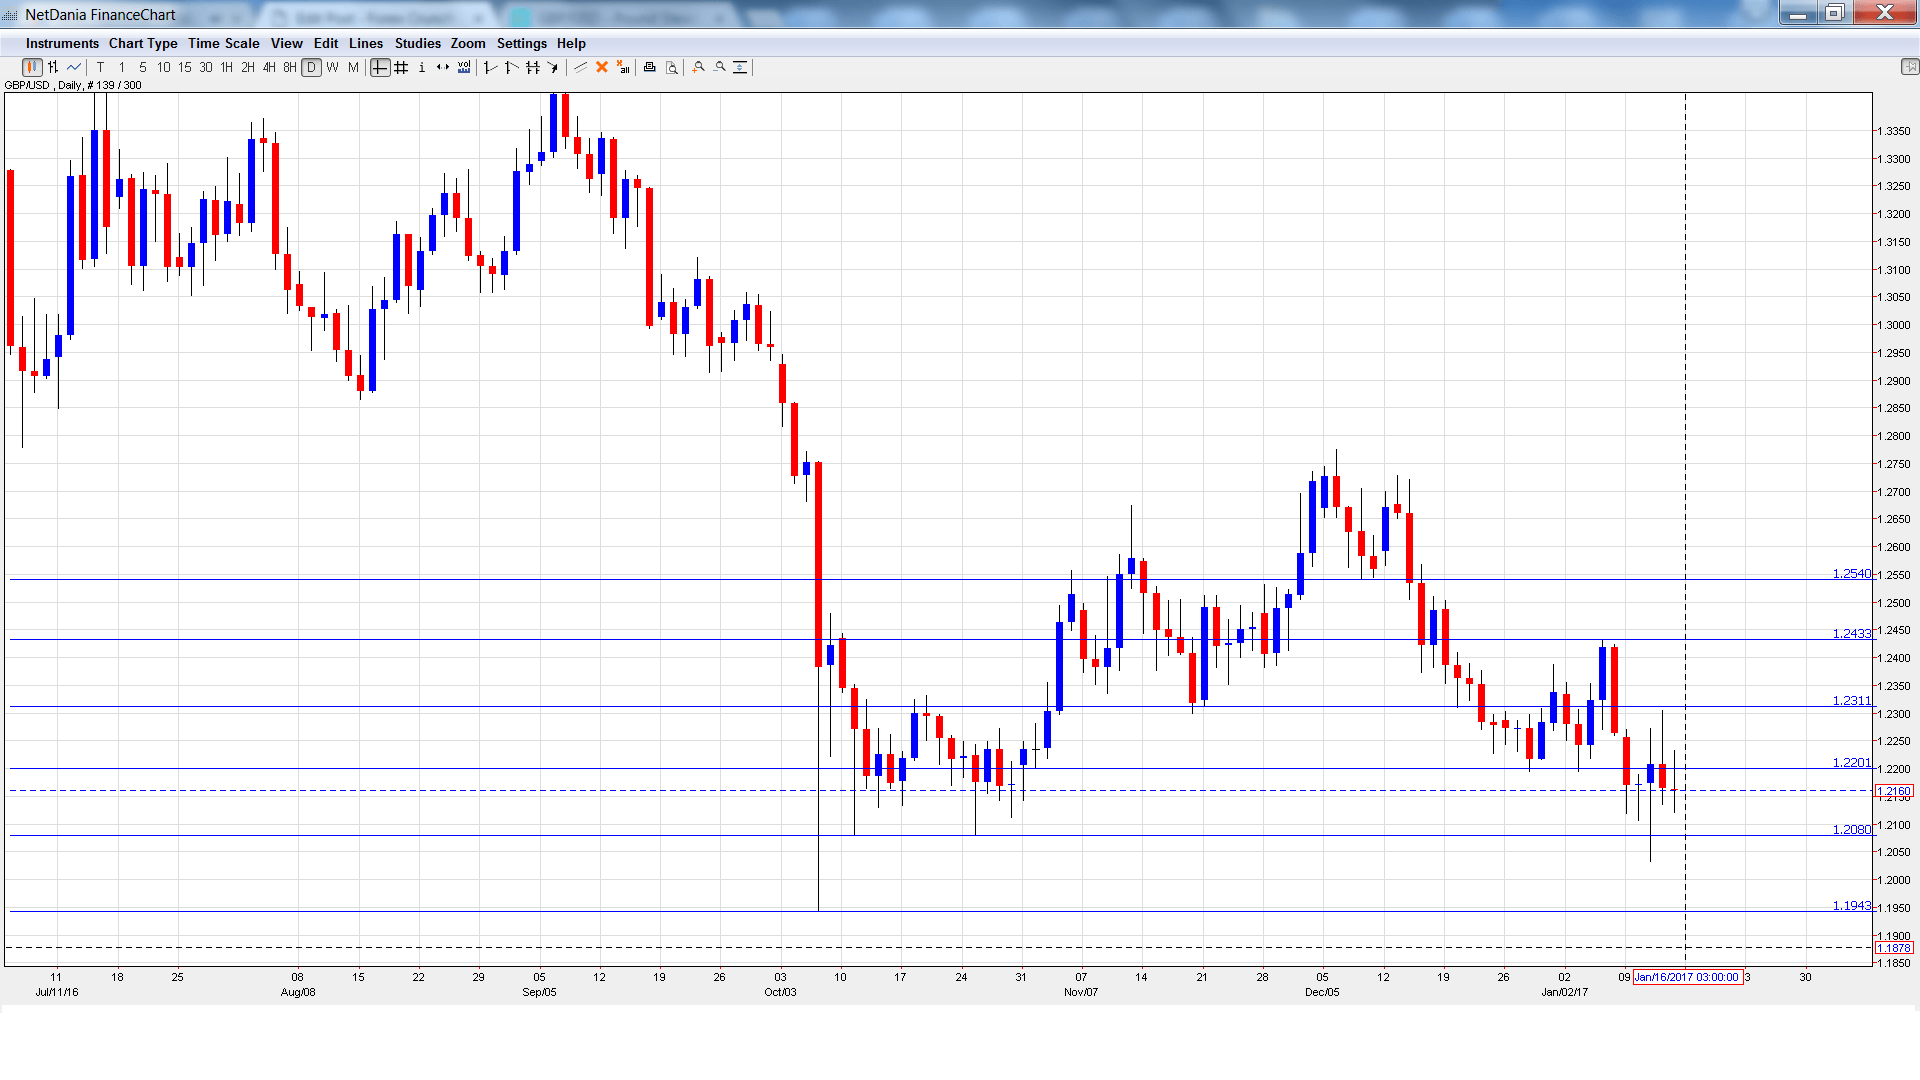Click the Sep/05 date axis label
Screen dimensions: 1920x1080
point(539,993)
